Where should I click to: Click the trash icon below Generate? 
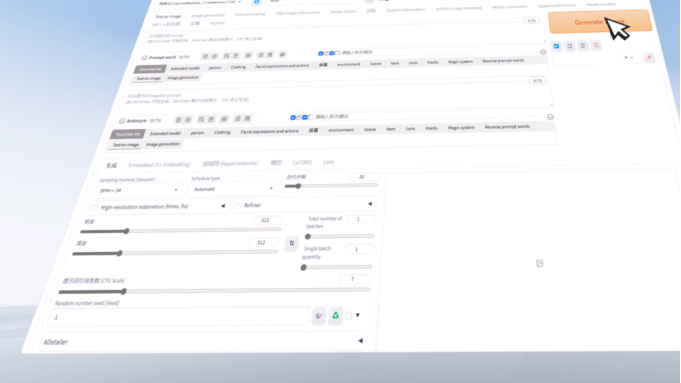[583, 46]
